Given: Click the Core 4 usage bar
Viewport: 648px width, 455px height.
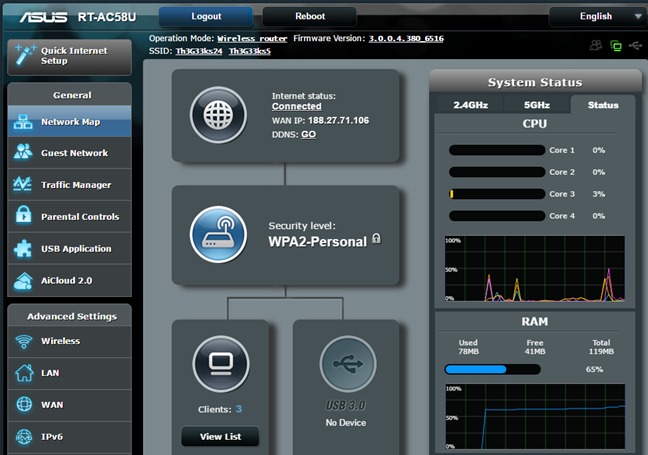Looking at the screenshot, I should click(497, 216).
